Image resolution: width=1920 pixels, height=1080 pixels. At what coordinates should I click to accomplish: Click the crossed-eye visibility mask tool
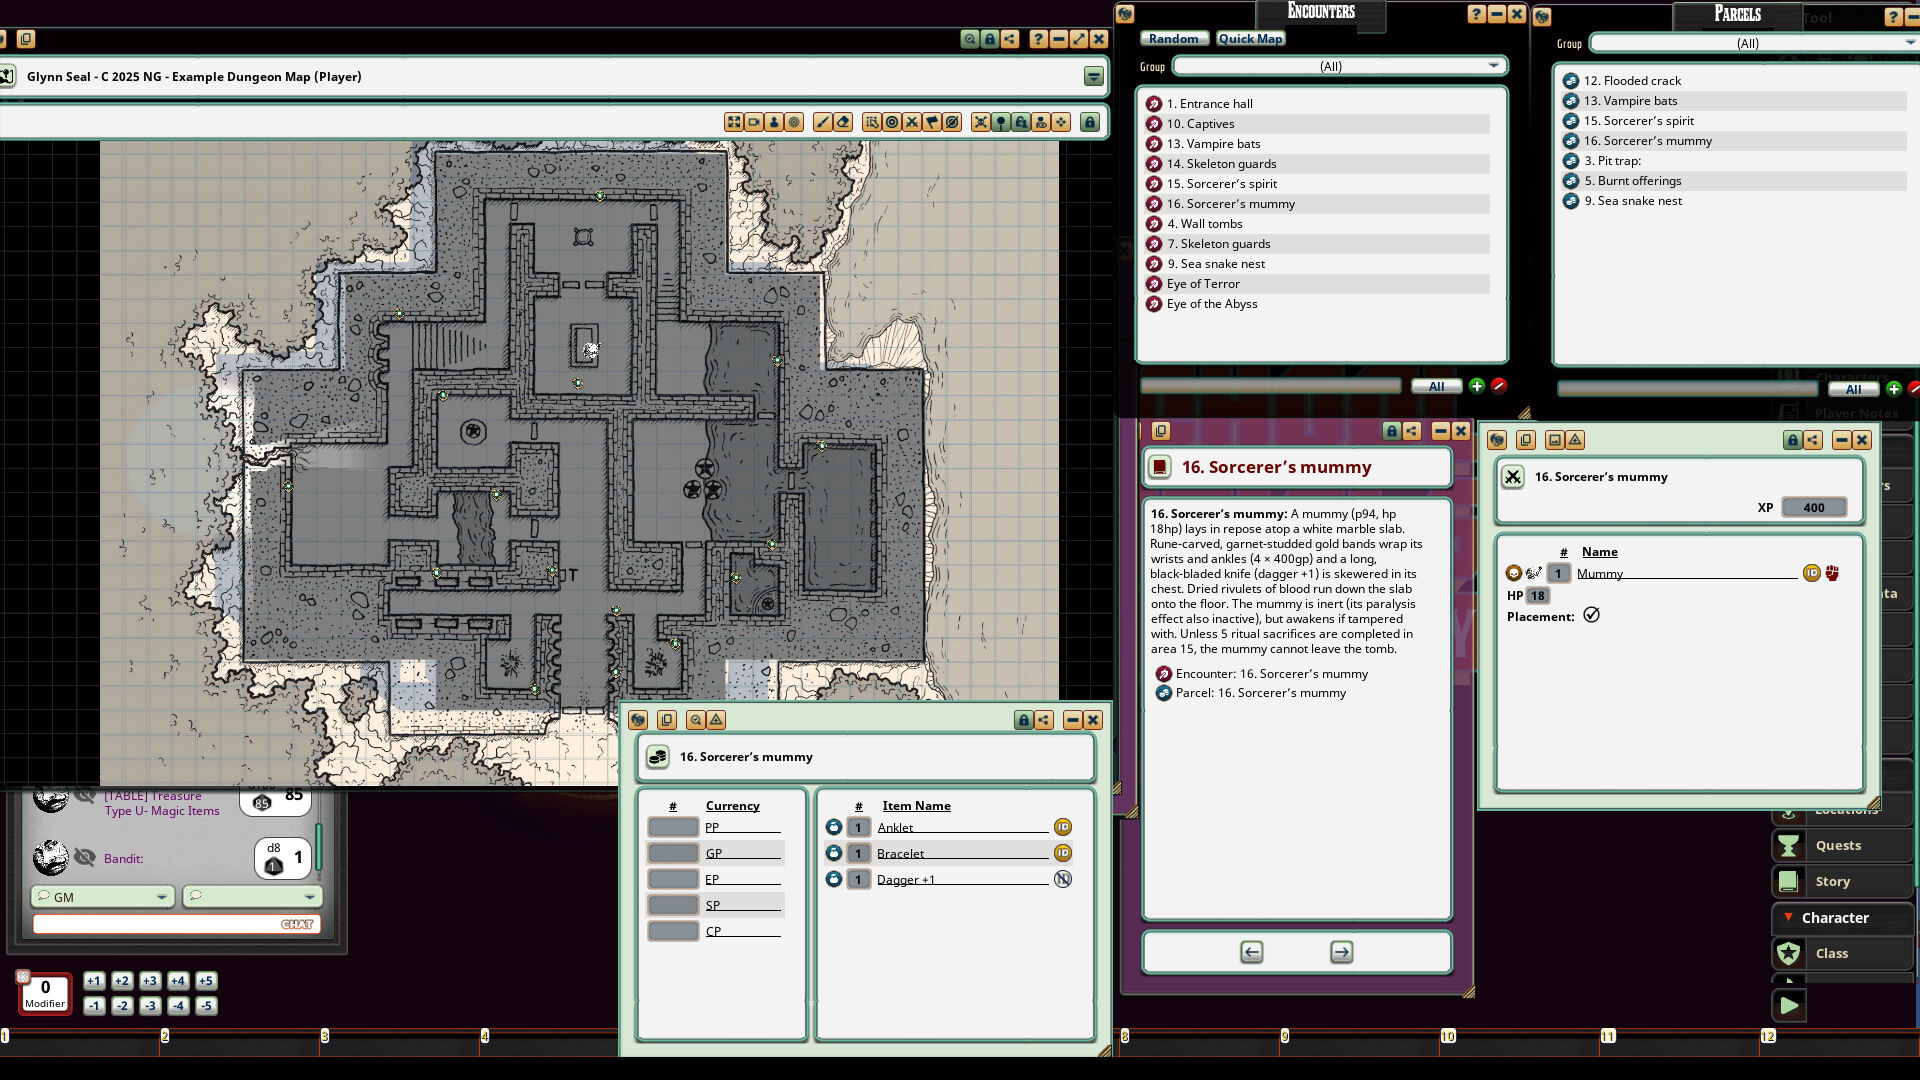tap(952, 122)
